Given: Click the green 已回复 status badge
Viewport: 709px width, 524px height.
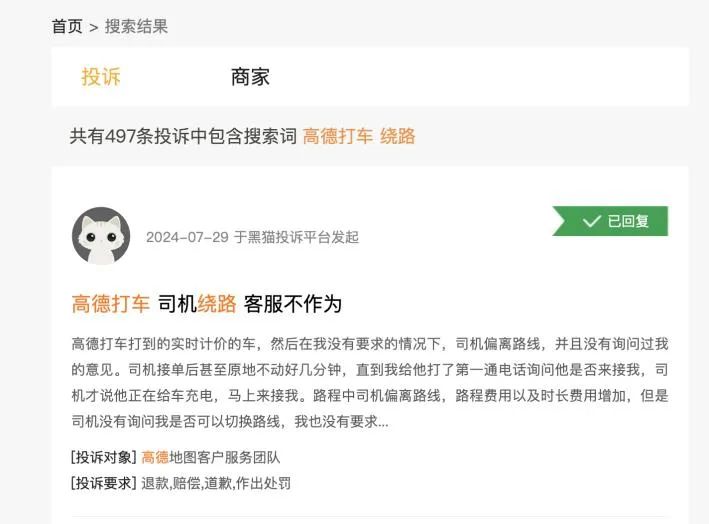Looking at the screenshot, I should [x=610, y=221].
